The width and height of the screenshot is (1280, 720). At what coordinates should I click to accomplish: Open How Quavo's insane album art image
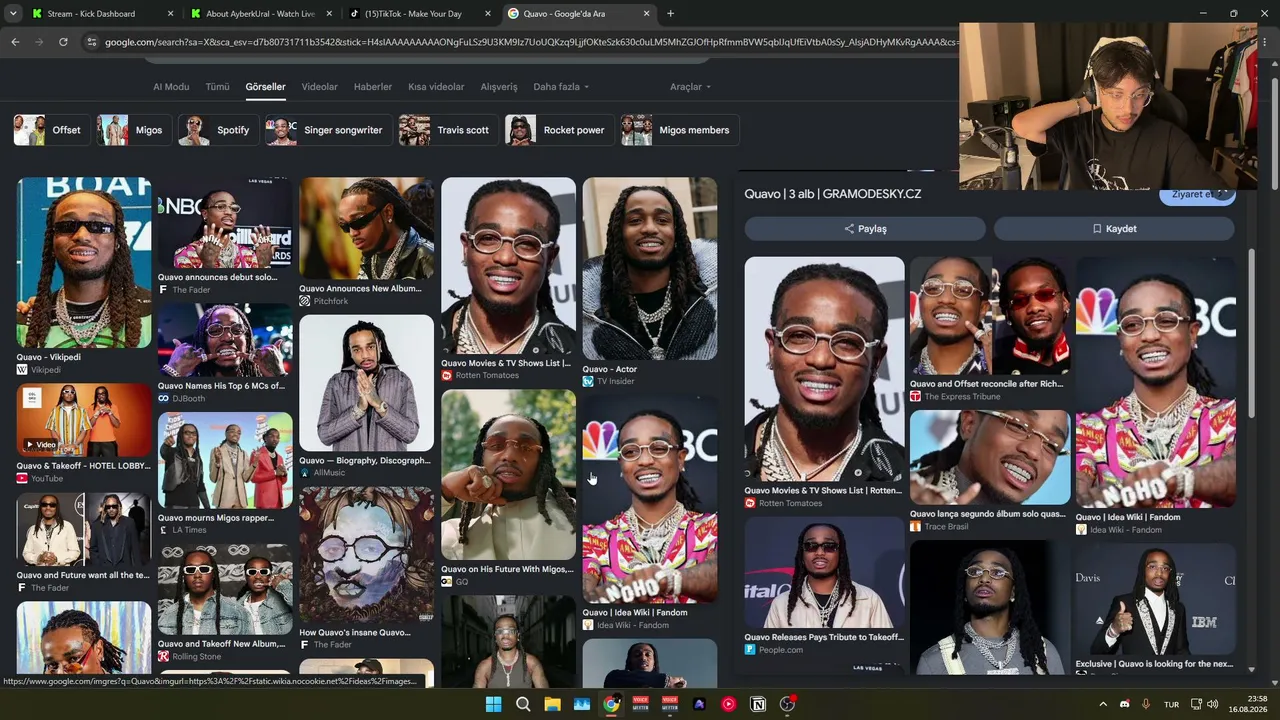pyautogui.click(x=367, y=556)
